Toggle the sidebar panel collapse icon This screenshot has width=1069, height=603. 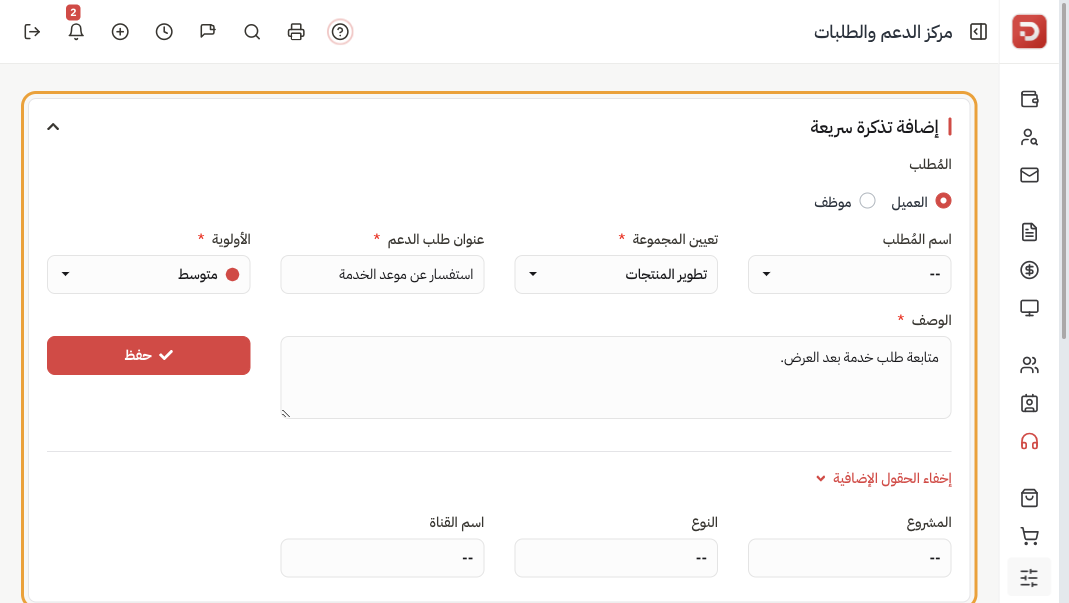[x=978, y=31]
